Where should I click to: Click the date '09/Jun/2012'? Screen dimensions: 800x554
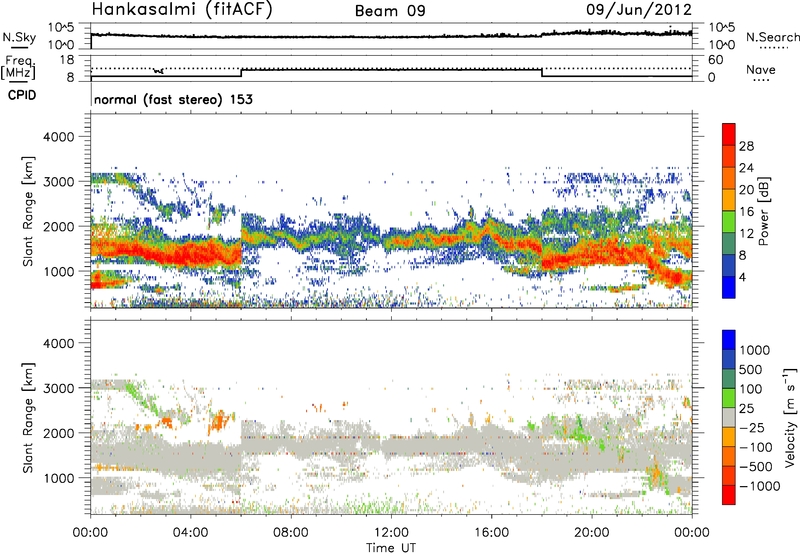click(639, 9)
